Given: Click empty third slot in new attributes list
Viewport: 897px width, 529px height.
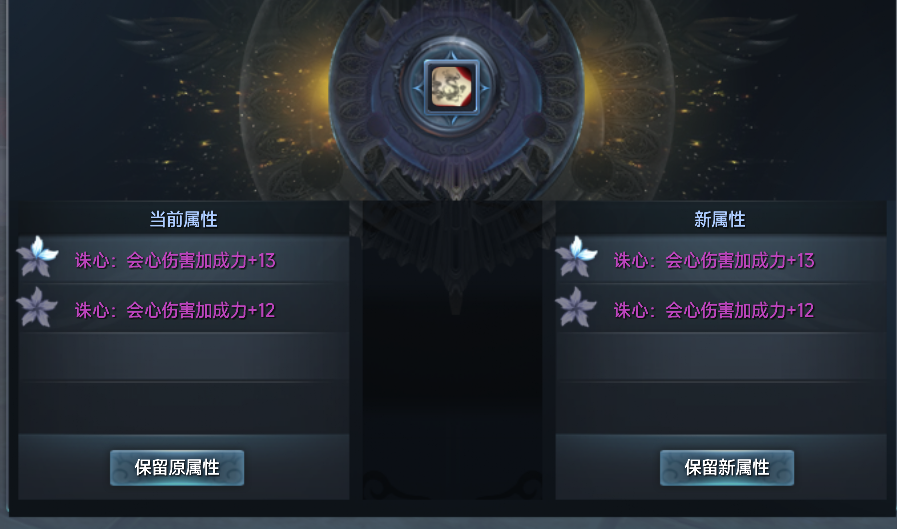Looking at the screenshot, I should (721, 357).
